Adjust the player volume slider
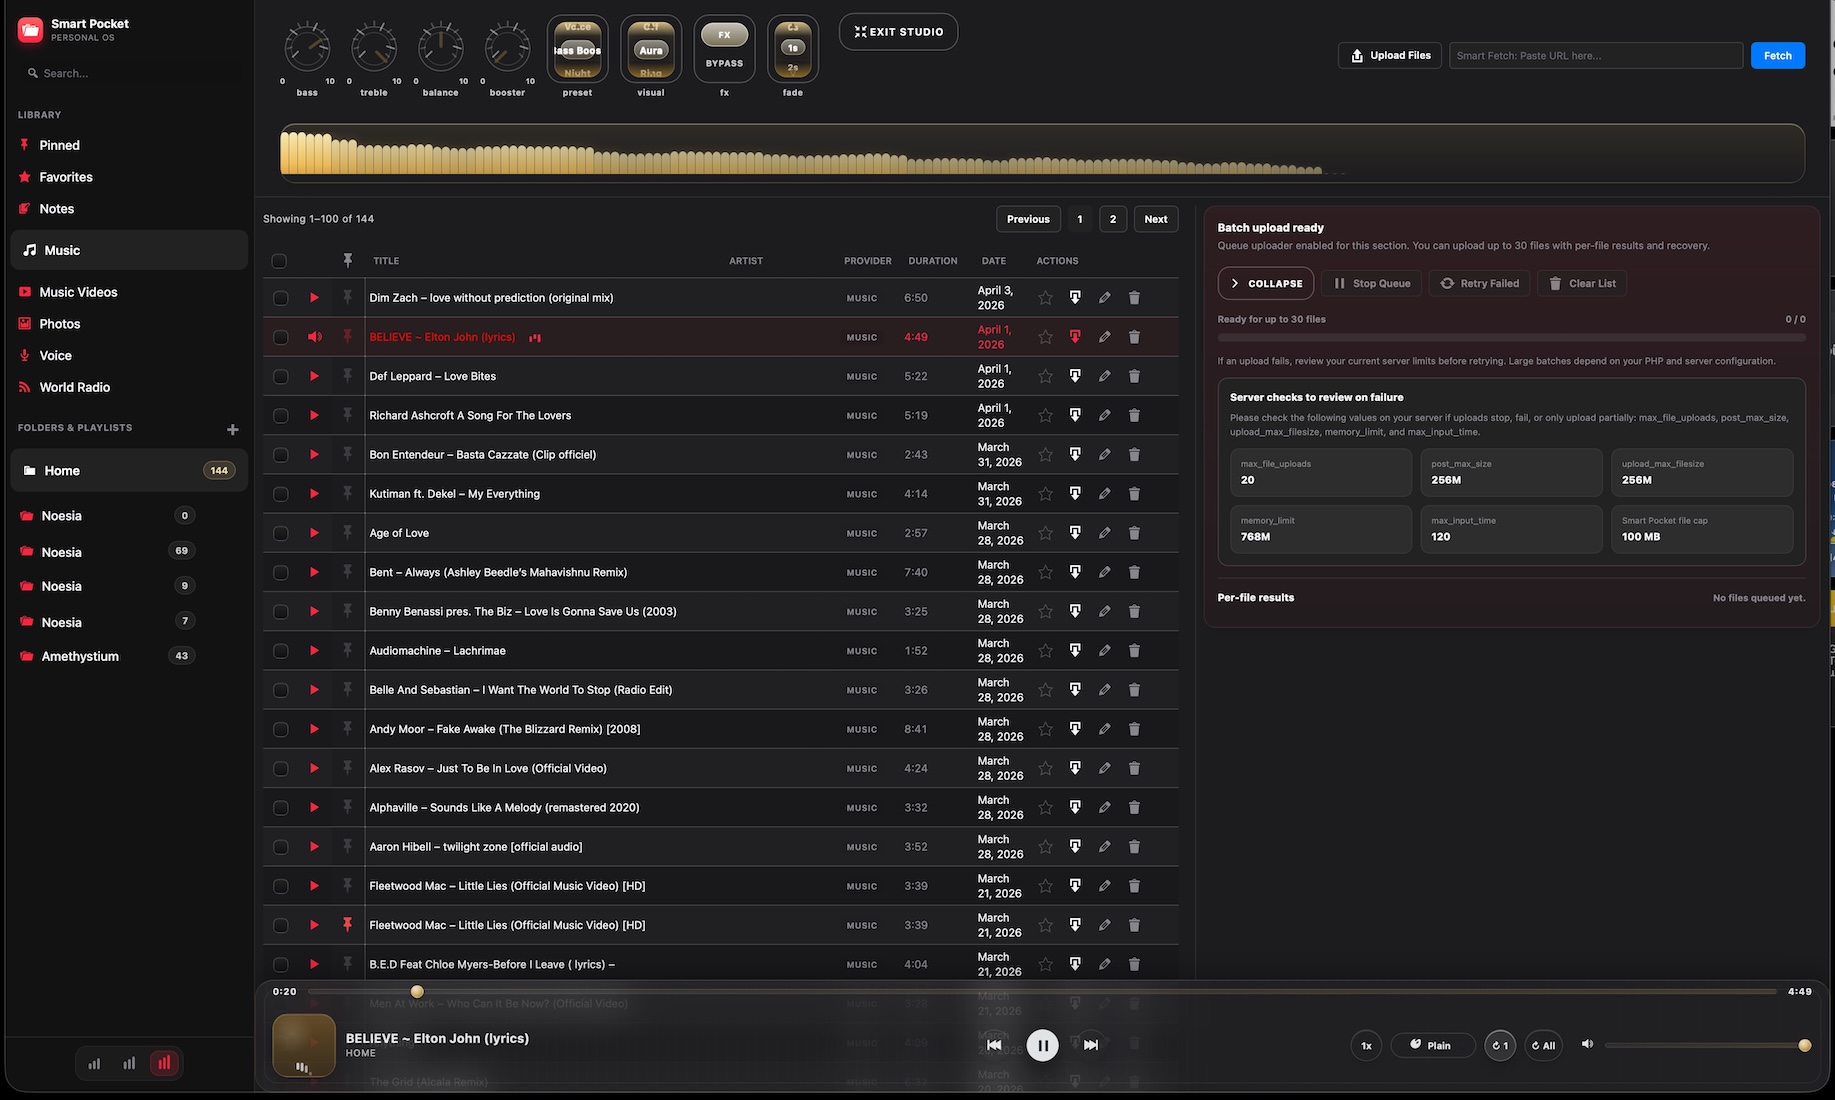Viewport: 1835px width, 1100px height. [x=1706, y=1045]
